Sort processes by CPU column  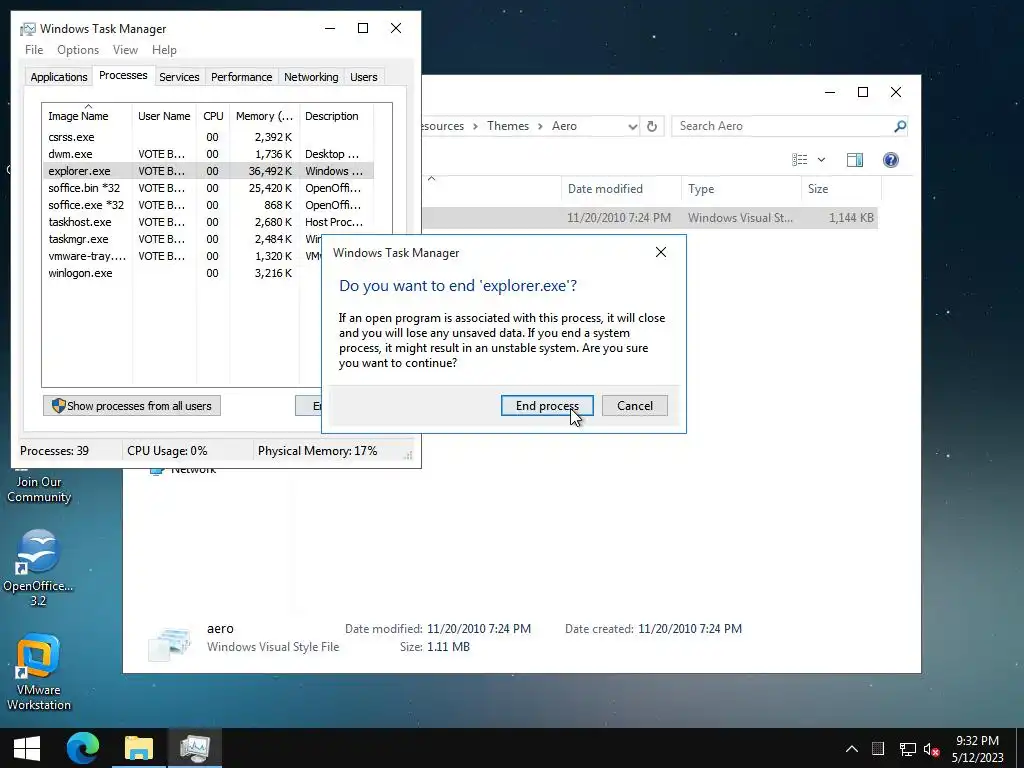(x=213, y=116)
